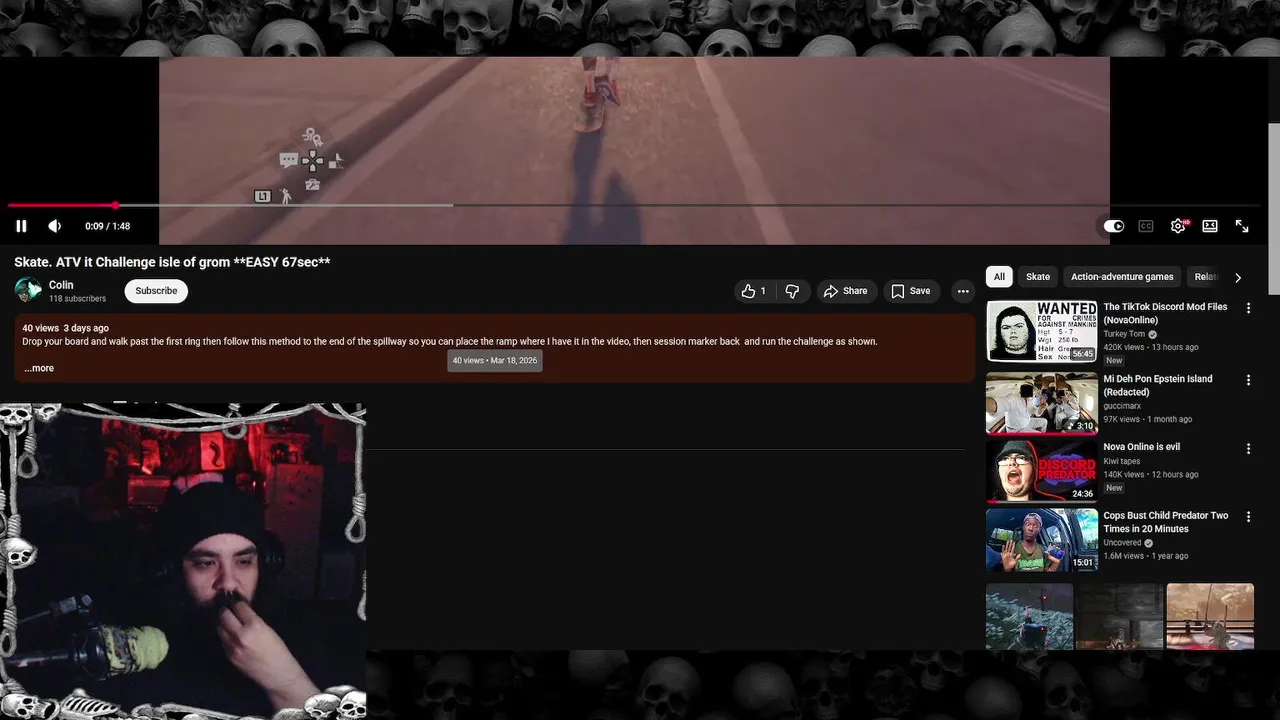Screen dimensions: 1280x720
Task: Open Cops Bust Child Predator title
Action: click(1165, 522)
